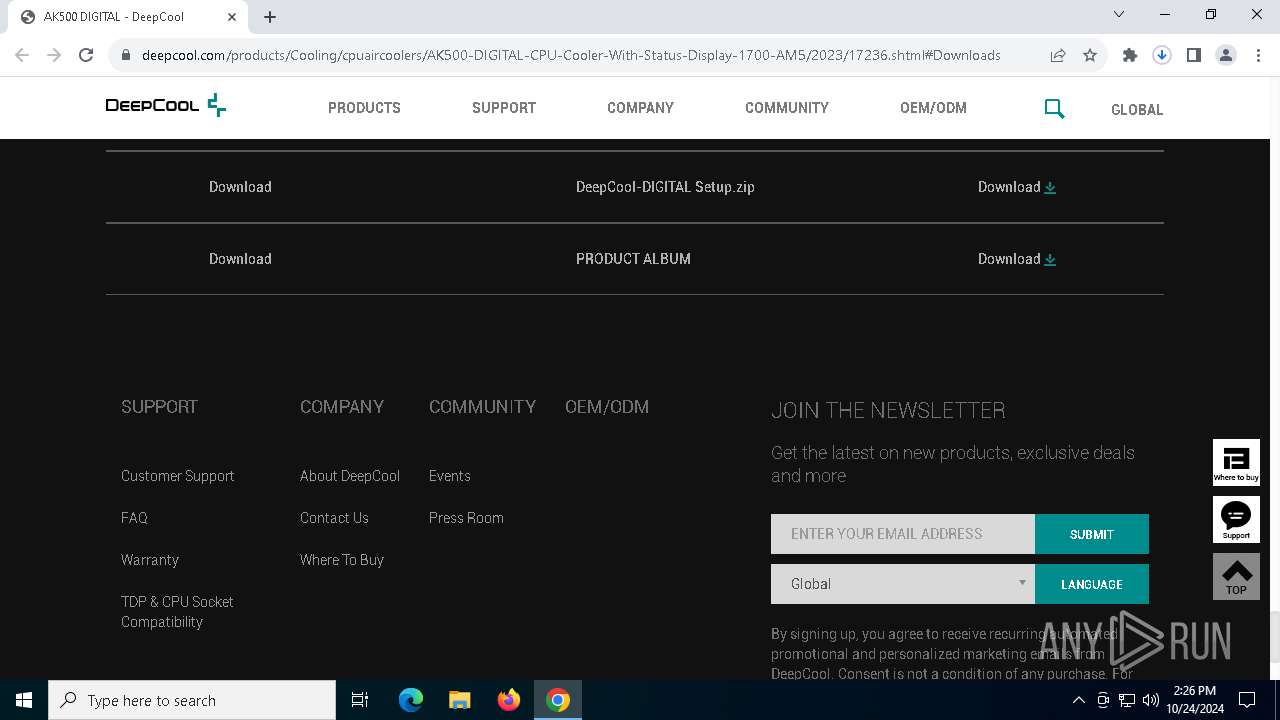Viewport: 1280px width, 720px height.
Task: Open the COMMUNITY navigation menu
Action: pos(787,108)
